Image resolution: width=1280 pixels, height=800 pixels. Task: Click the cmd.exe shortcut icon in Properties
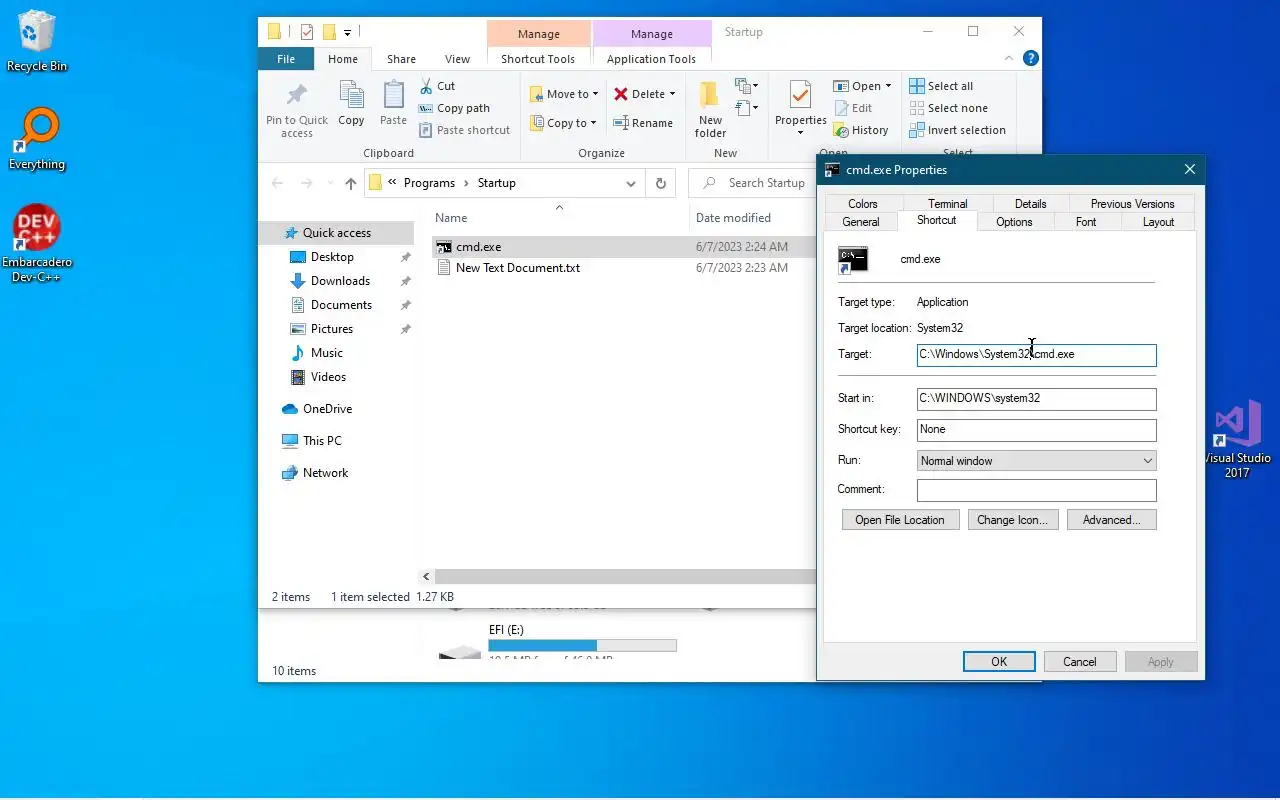pyautogui.click(x=853, y=259)
